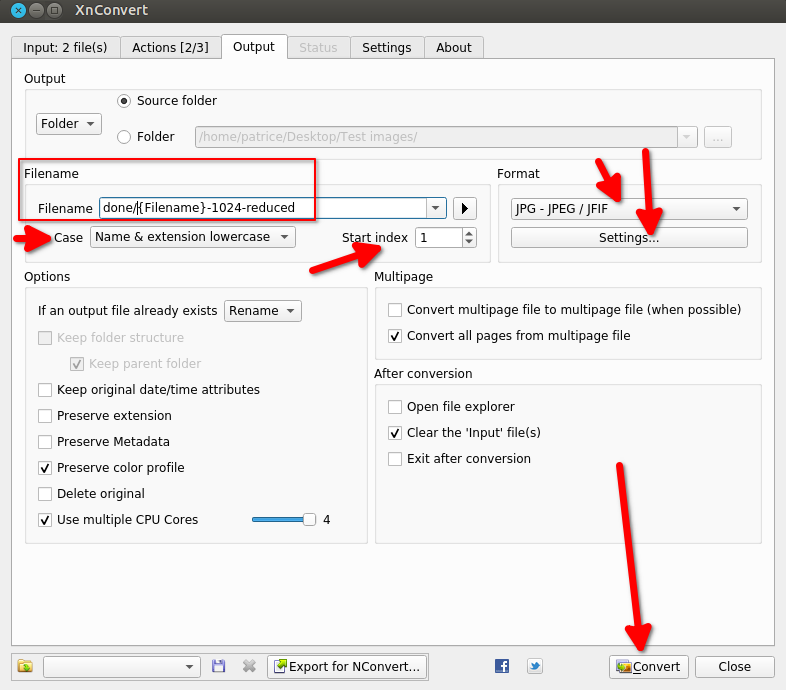Screen dimensions: 786x690
Task: Click the Convert button
Action: pyautogui.click(x=649, y=667)
